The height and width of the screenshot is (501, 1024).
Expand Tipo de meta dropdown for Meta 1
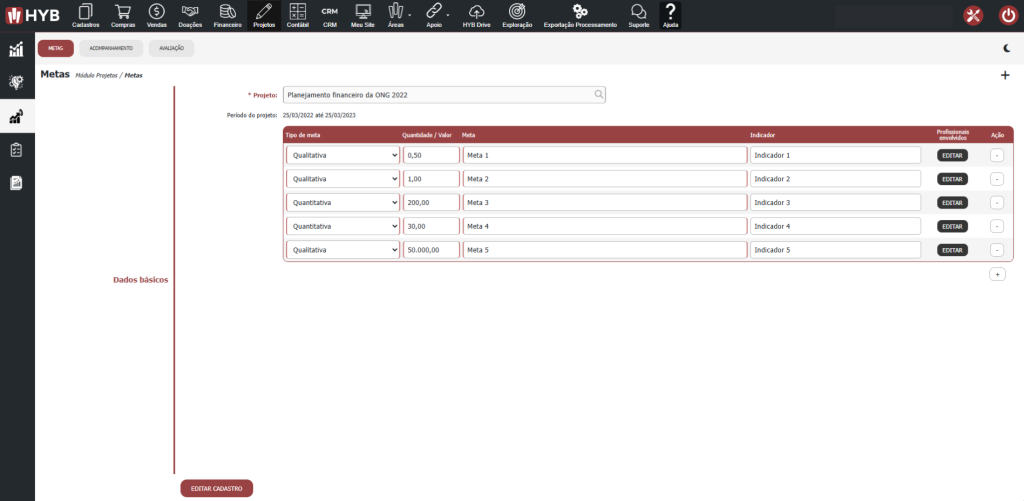point(342,155)
